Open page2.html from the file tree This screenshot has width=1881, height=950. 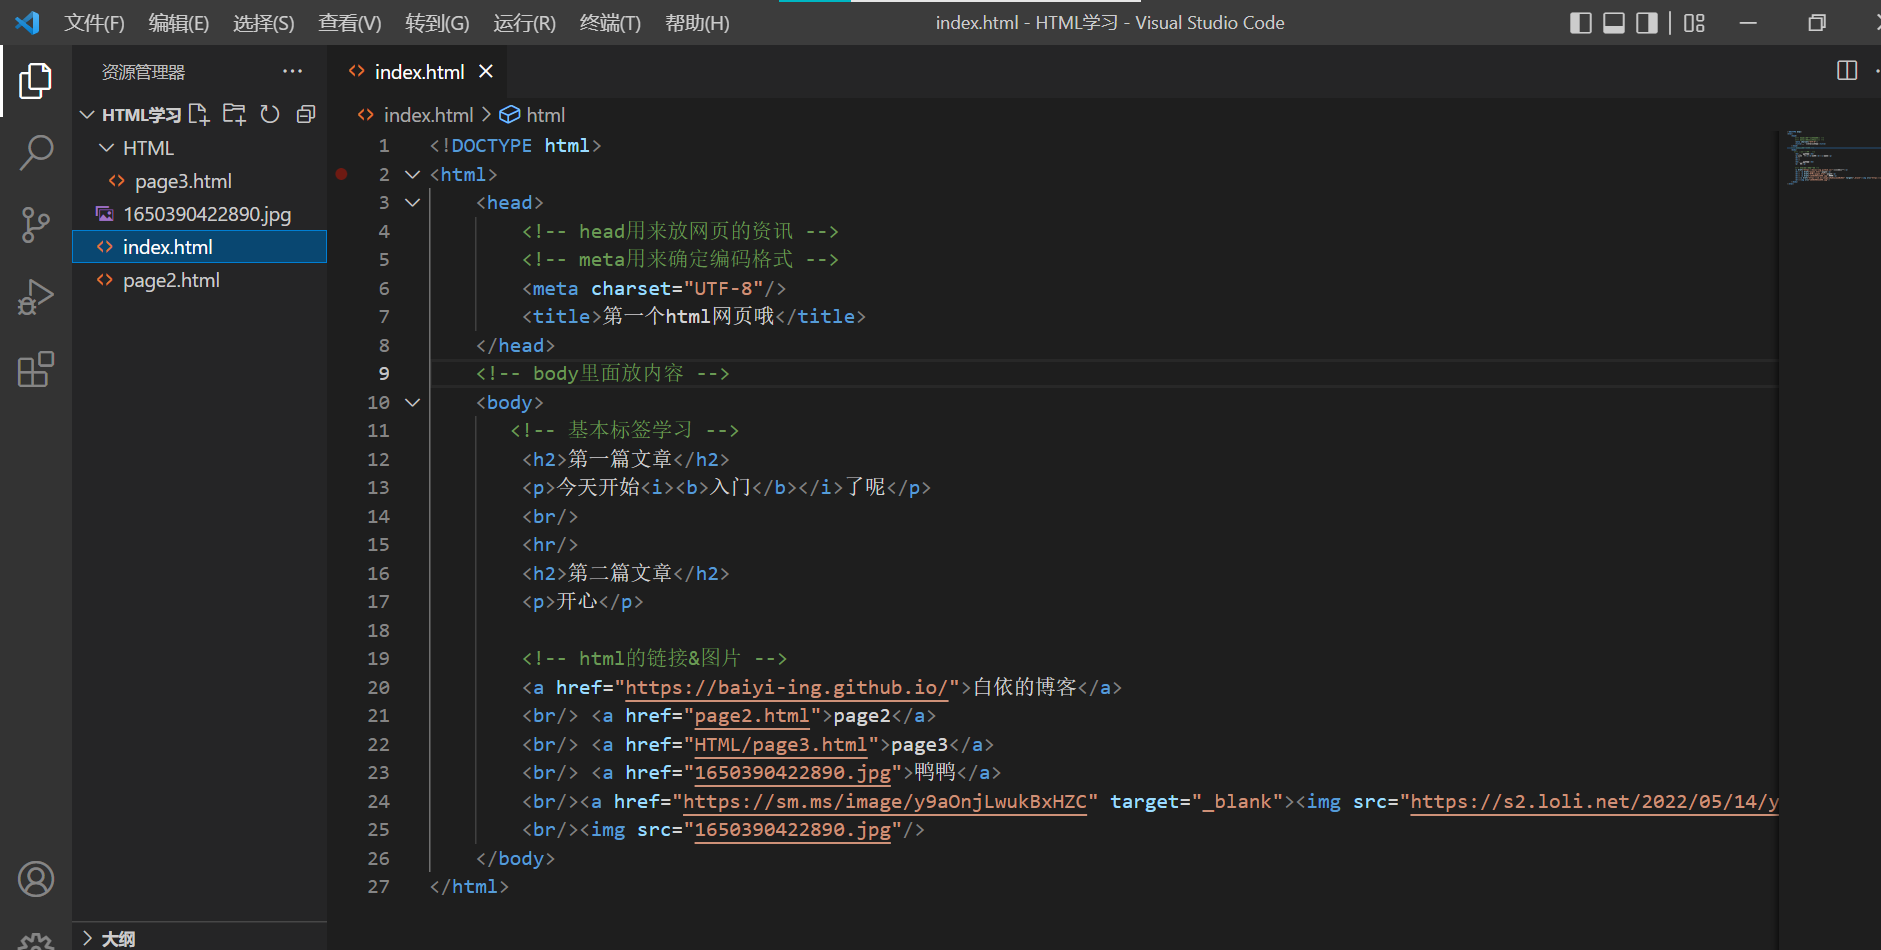tap(171, 280)
